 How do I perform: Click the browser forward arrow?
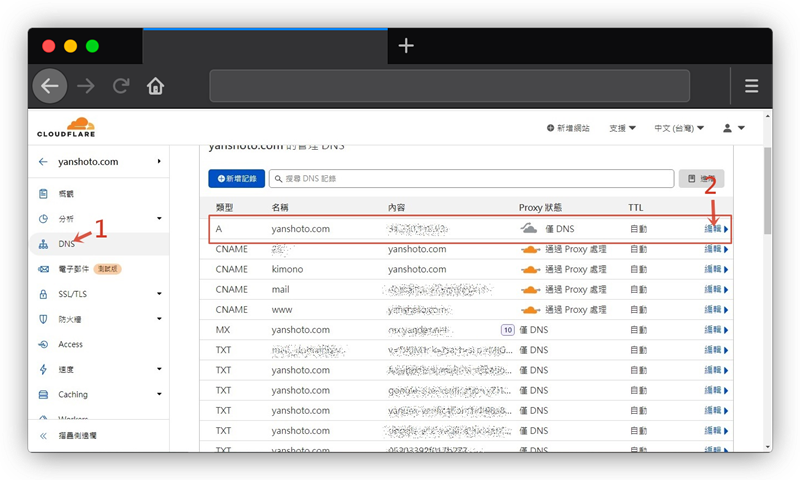pyautogui.click(x=86, y=86)
